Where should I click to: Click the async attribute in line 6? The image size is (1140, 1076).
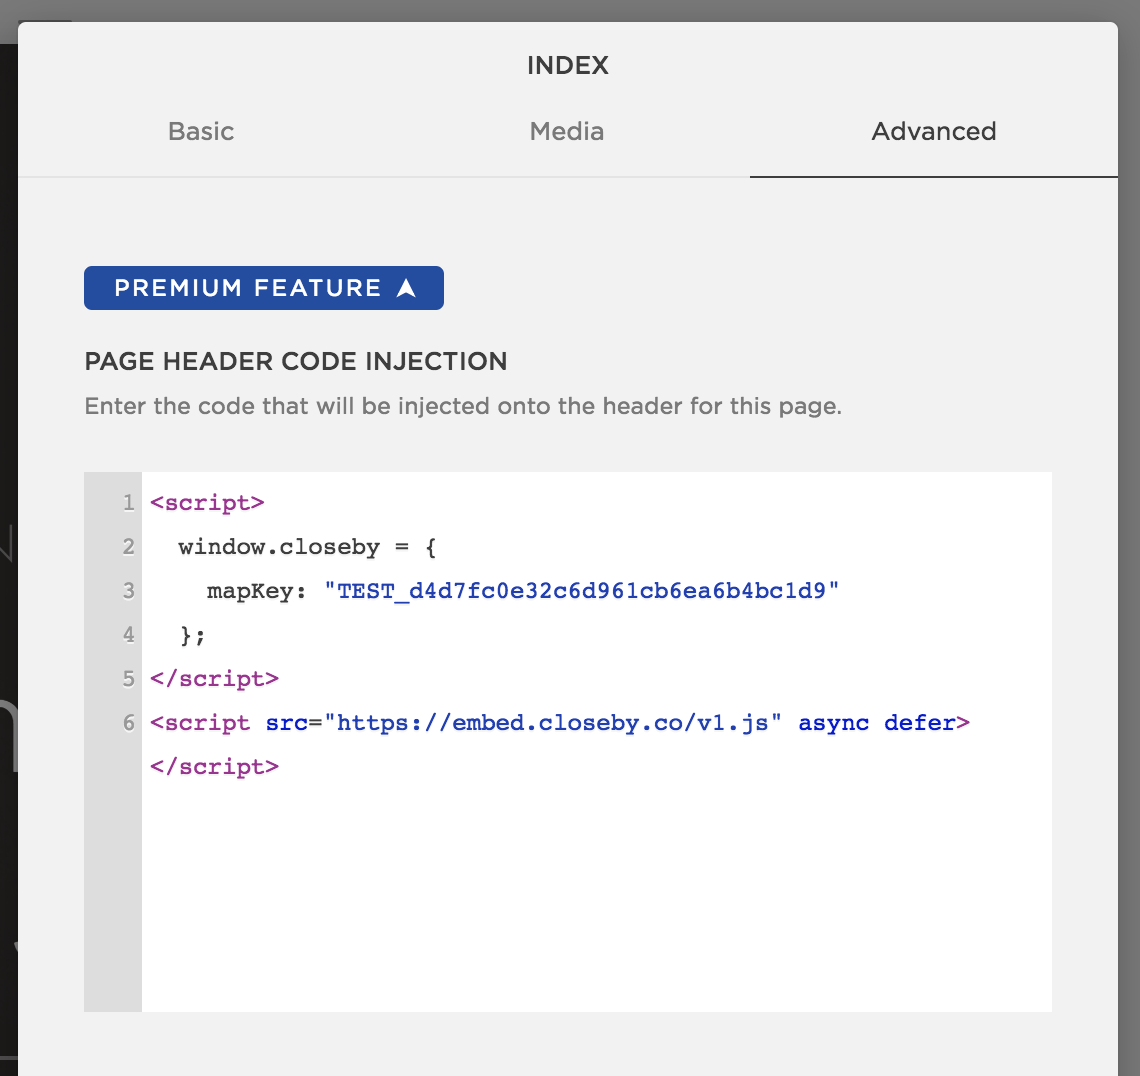[833, 723]
